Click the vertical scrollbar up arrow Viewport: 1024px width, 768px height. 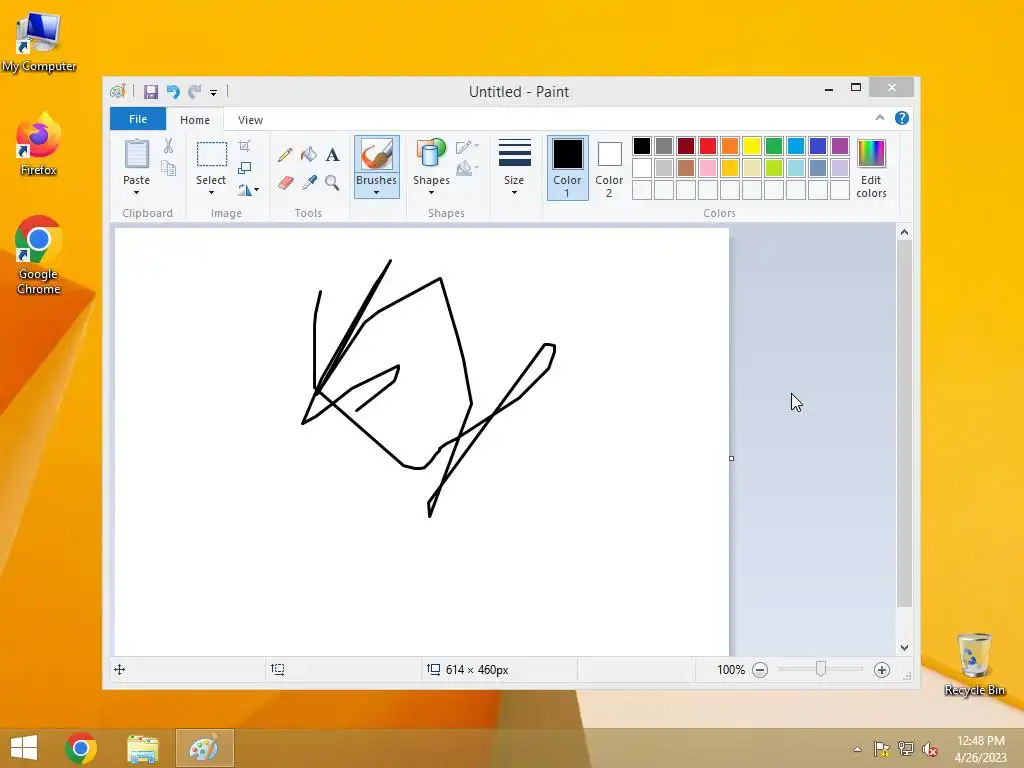tap(904, 232)
